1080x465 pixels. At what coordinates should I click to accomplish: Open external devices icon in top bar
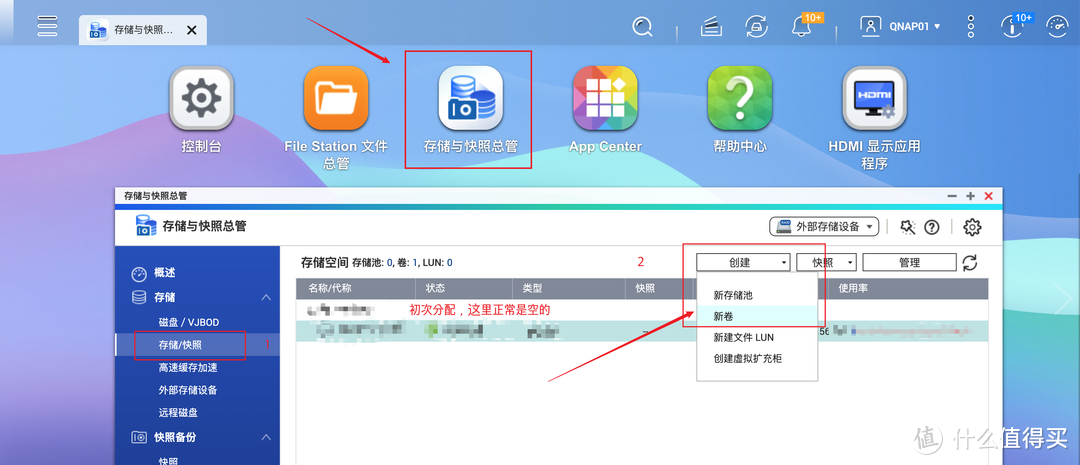[x=756, y=27]
